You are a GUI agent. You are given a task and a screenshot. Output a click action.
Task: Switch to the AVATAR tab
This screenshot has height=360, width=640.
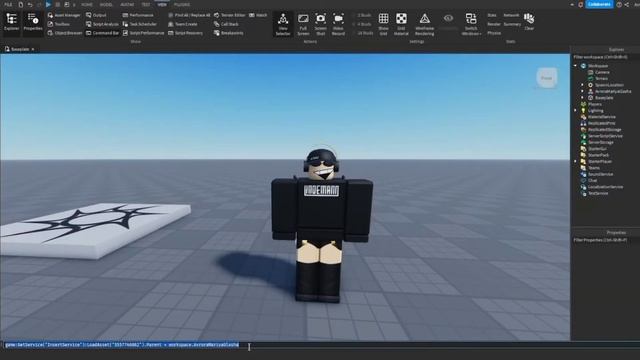127,4
